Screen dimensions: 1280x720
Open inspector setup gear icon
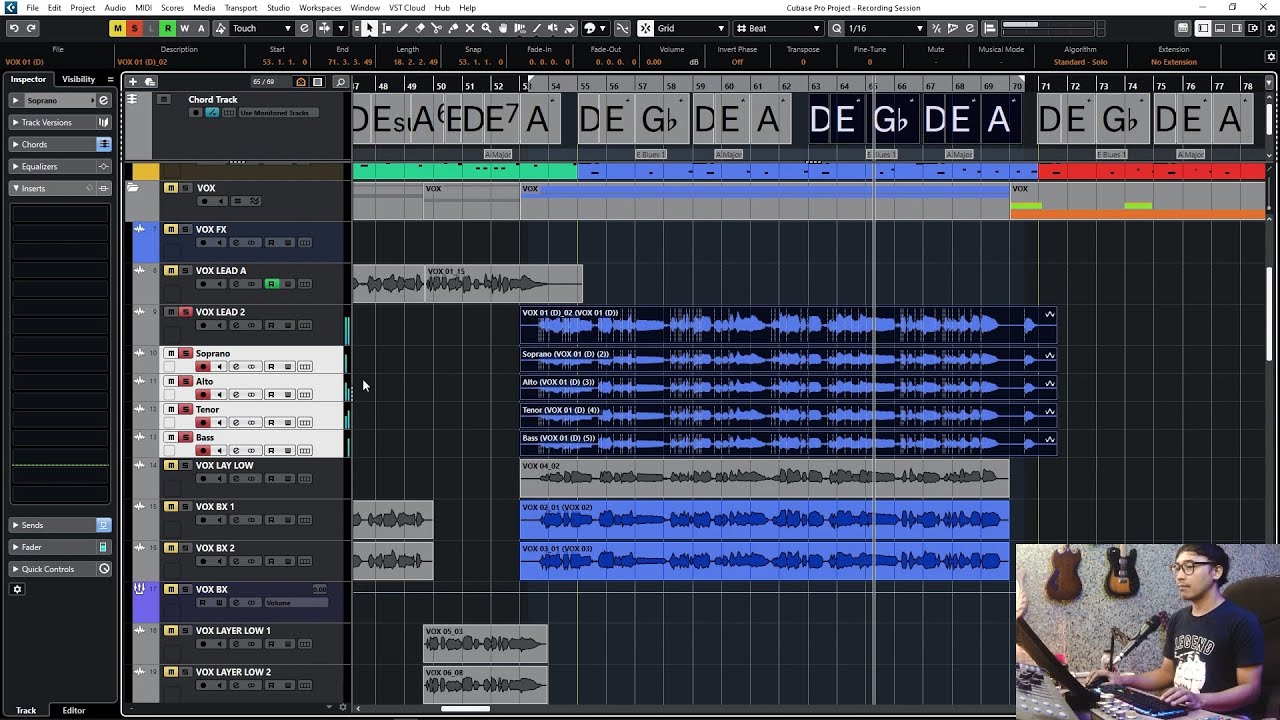[x=17, y=589]
